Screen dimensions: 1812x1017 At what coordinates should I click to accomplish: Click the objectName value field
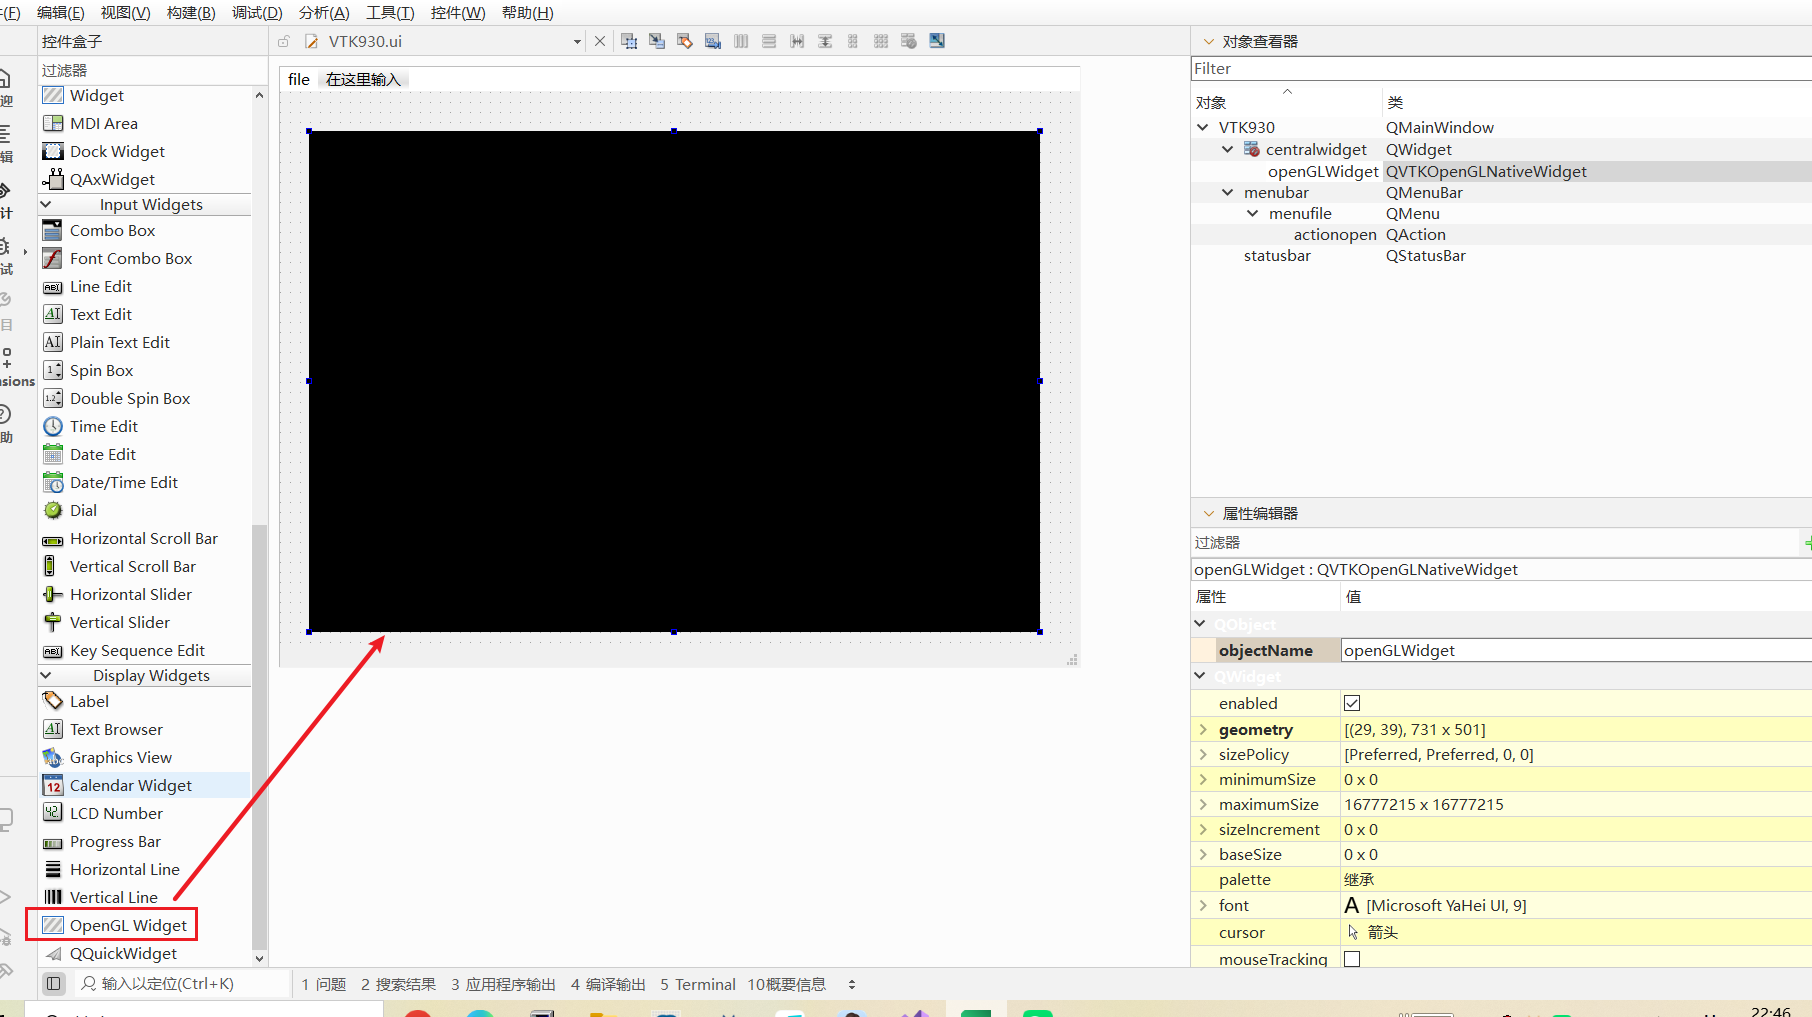[x=1576, y=650]
